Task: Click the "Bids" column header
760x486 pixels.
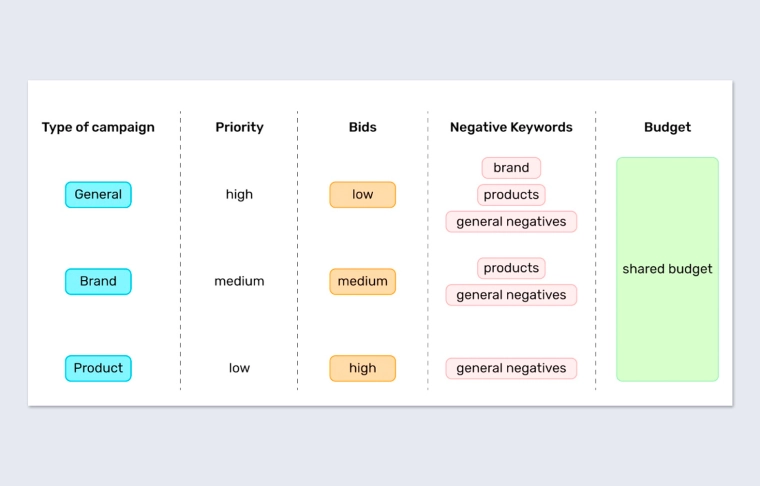Action: (362, 127)
